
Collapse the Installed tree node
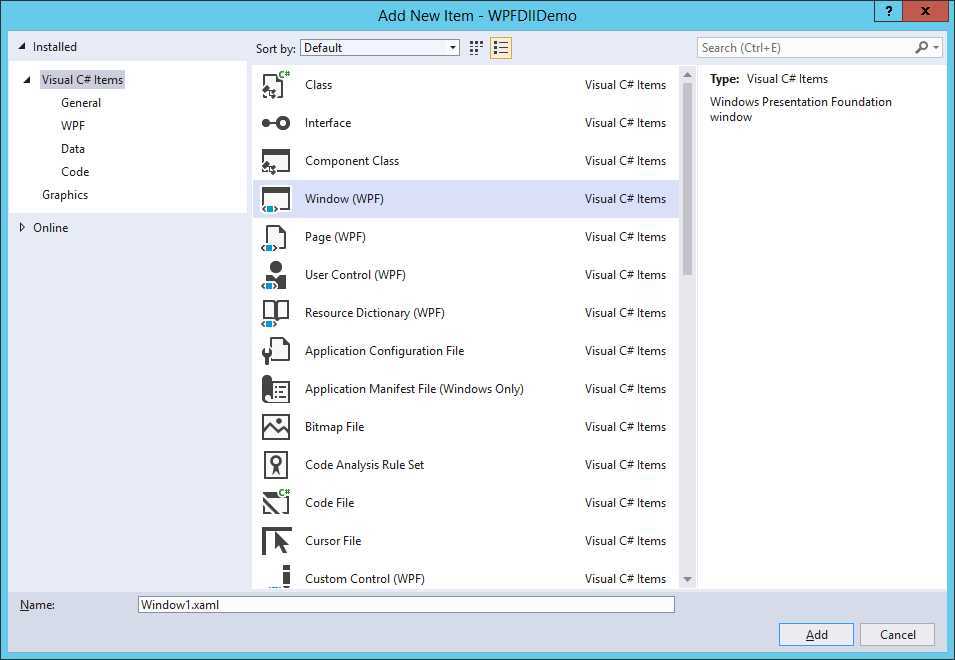point(22,46)
